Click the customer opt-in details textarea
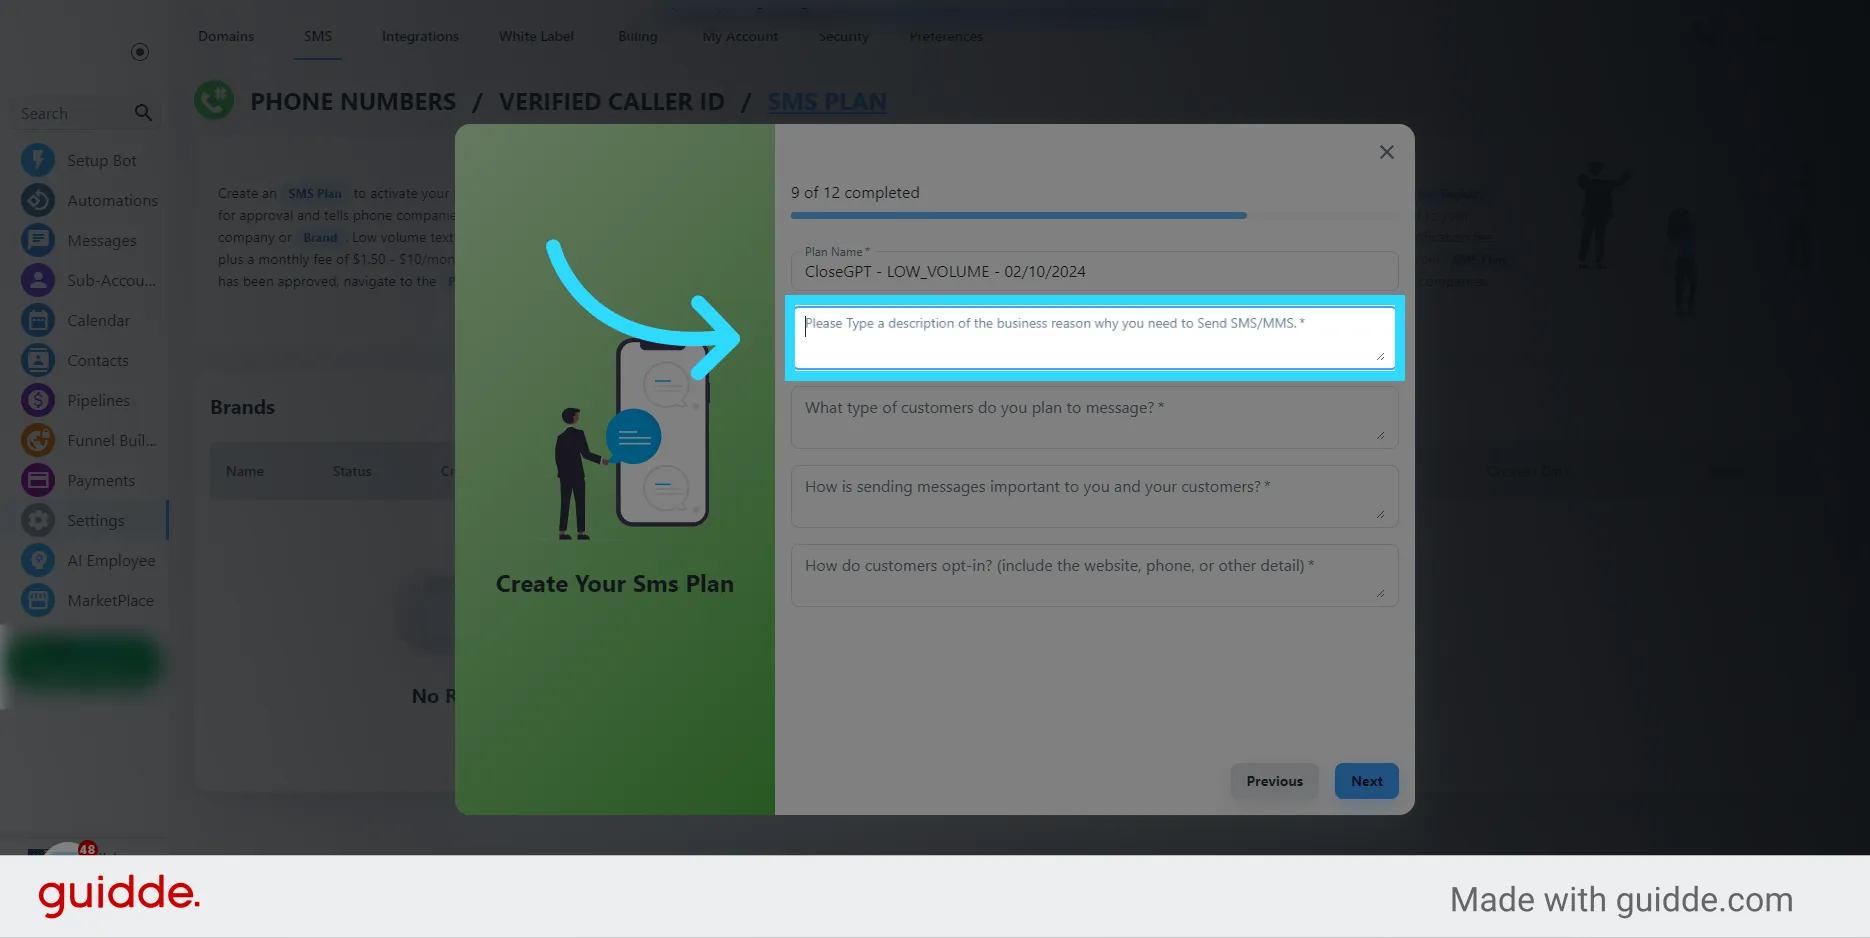Image resolution: width=1870 pixels, height=938 pixels. click(x=1094, y=575)
